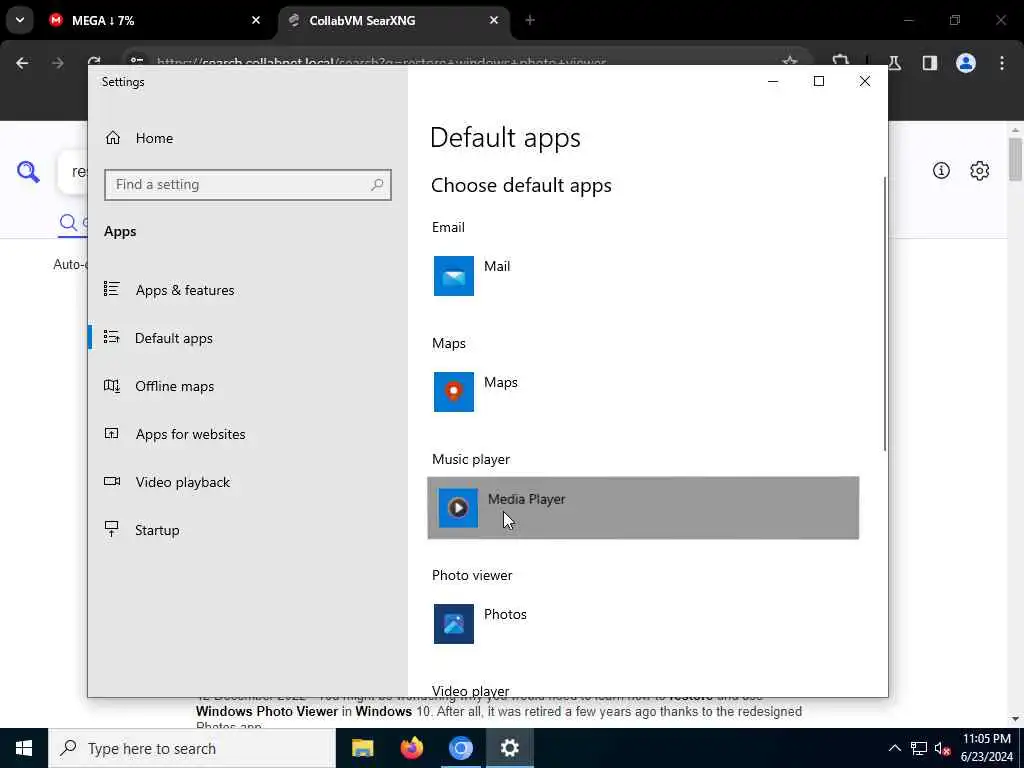Screen dimensions: 1024x768
Task: Click the Settings window vertical scrollbar
Action: click(x=885, y=313)
